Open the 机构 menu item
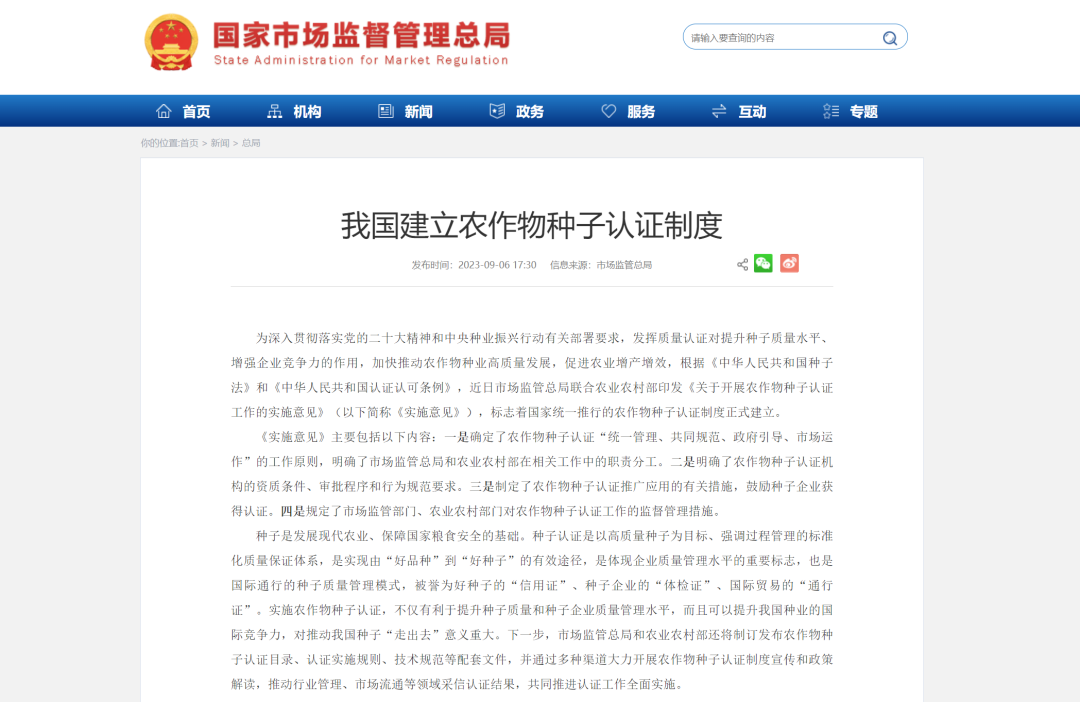Image resolution: width=1080 pixels, height=702 pixels. [307, 112]
